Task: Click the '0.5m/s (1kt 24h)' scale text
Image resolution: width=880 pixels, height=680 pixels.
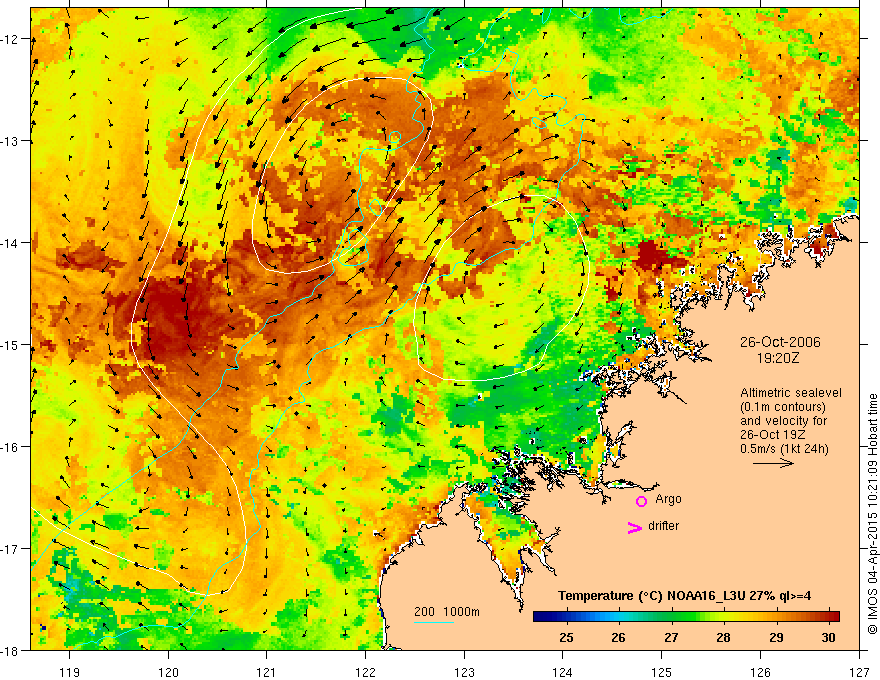Action: pos(784,449)
